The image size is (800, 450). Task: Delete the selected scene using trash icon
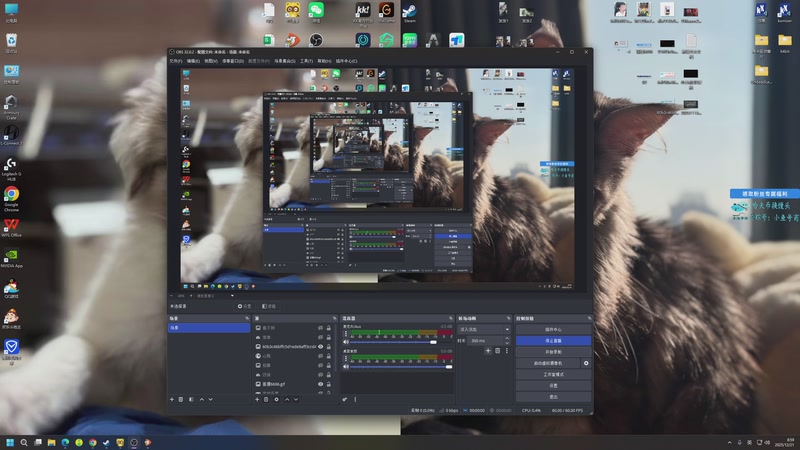pyautogui.click(x=181, y=399)
